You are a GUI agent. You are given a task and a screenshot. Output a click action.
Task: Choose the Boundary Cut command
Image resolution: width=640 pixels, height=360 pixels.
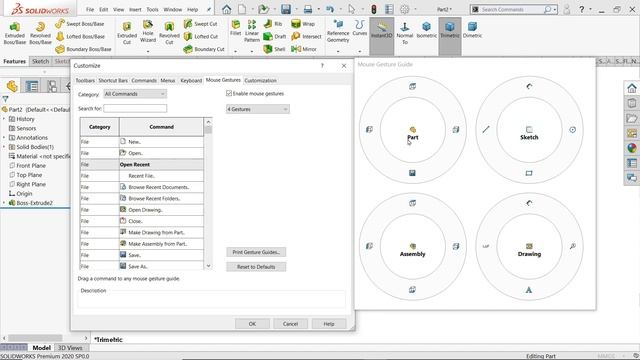click(x=204, y=49)
